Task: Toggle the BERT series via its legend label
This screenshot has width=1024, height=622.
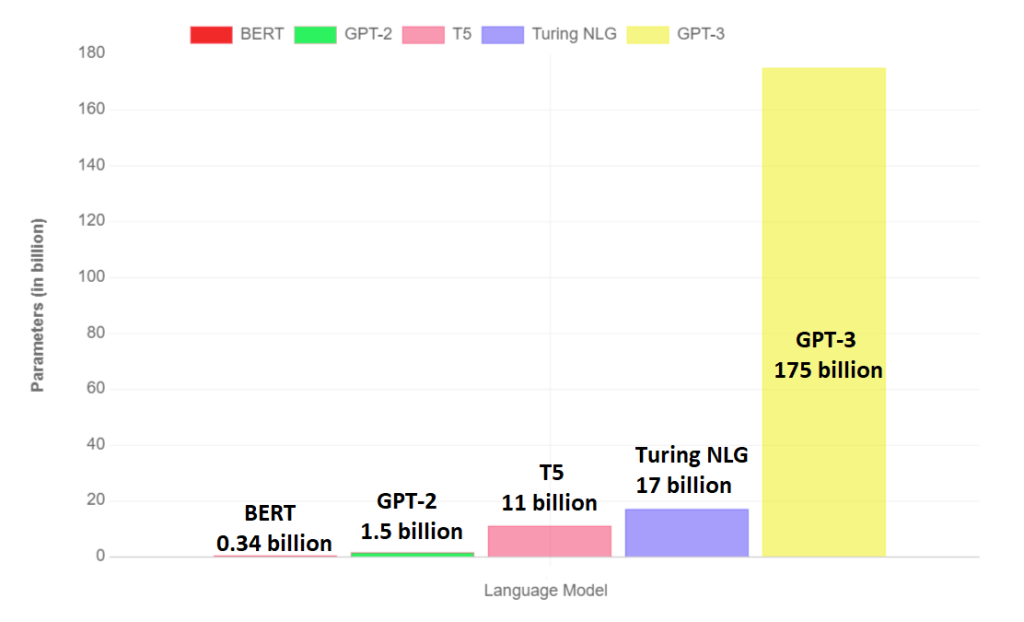Action: pos(262,34)
